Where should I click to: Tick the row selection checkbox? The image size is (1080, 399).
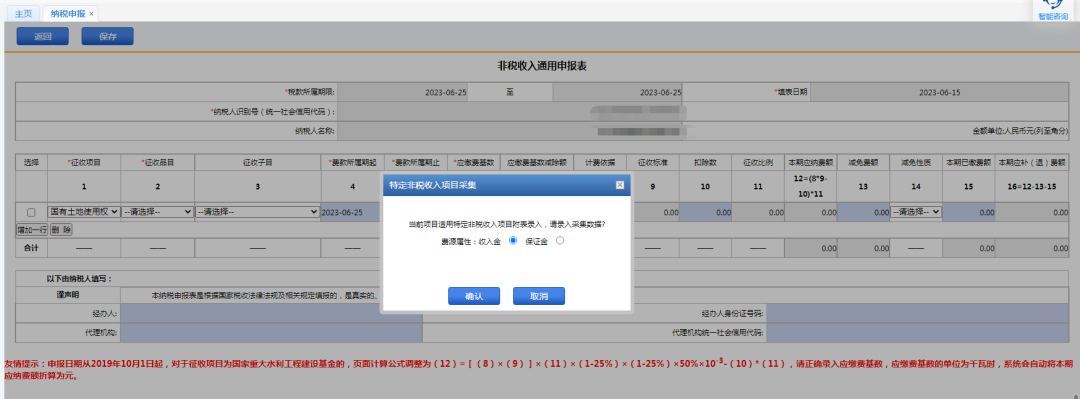(x=31, y=213)
